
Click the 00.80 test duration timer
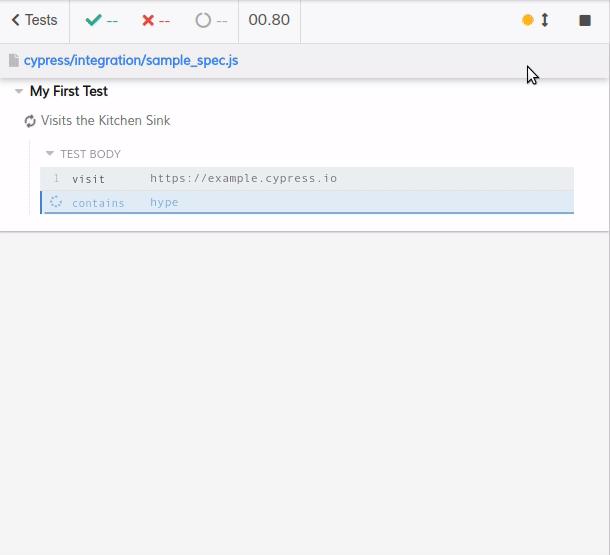[268, 20]
